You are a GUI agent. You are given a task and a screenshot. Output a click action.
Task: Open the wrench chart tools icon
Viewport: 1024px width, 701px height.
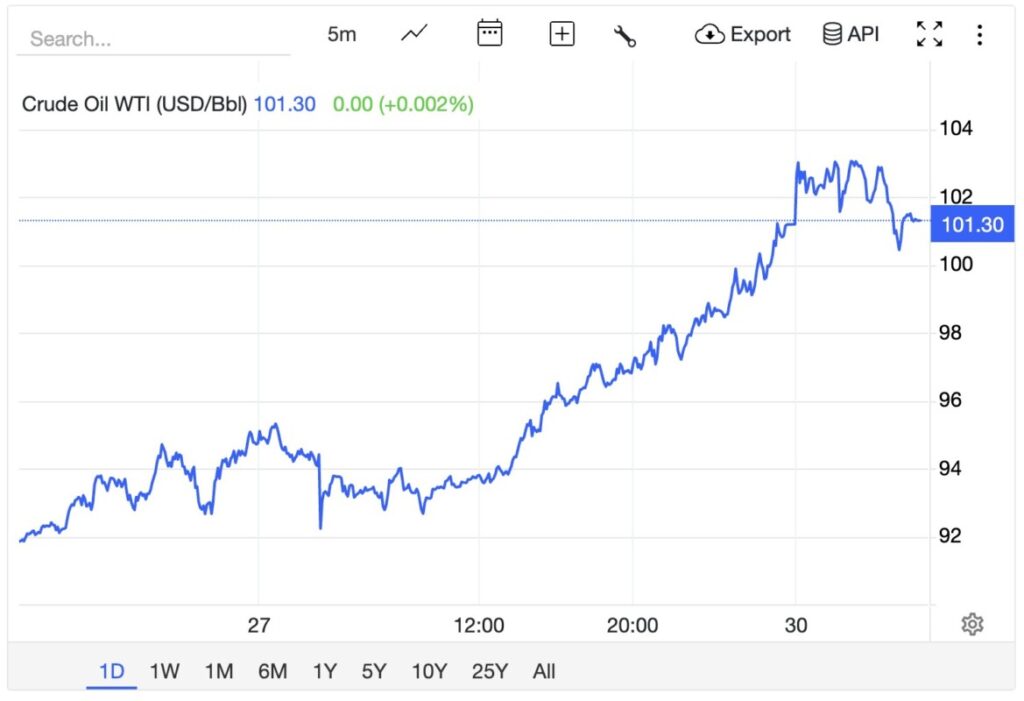point(624,33)
